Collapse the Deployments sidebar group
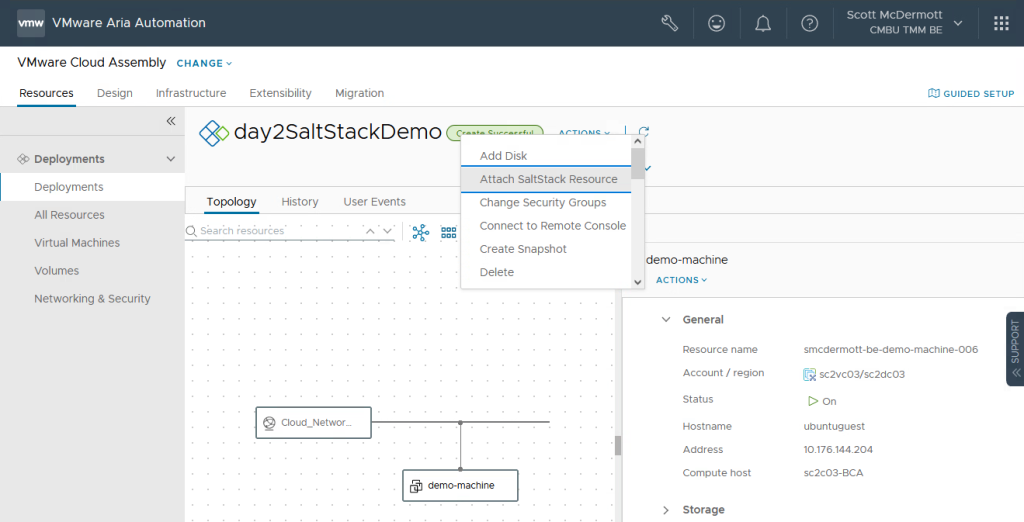Viewport: 1024px width, 522px height. tap(171, 159)
